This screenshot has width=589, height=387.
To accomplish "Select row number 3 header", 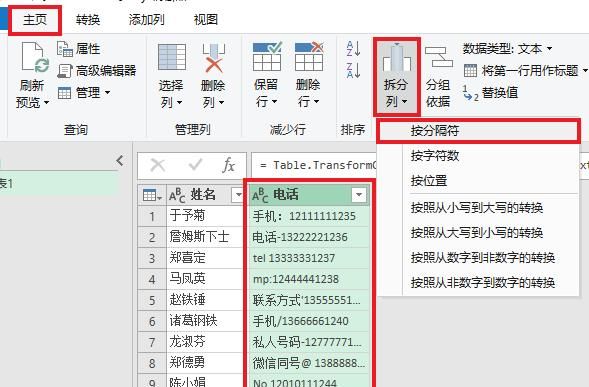I will (152, 258).
